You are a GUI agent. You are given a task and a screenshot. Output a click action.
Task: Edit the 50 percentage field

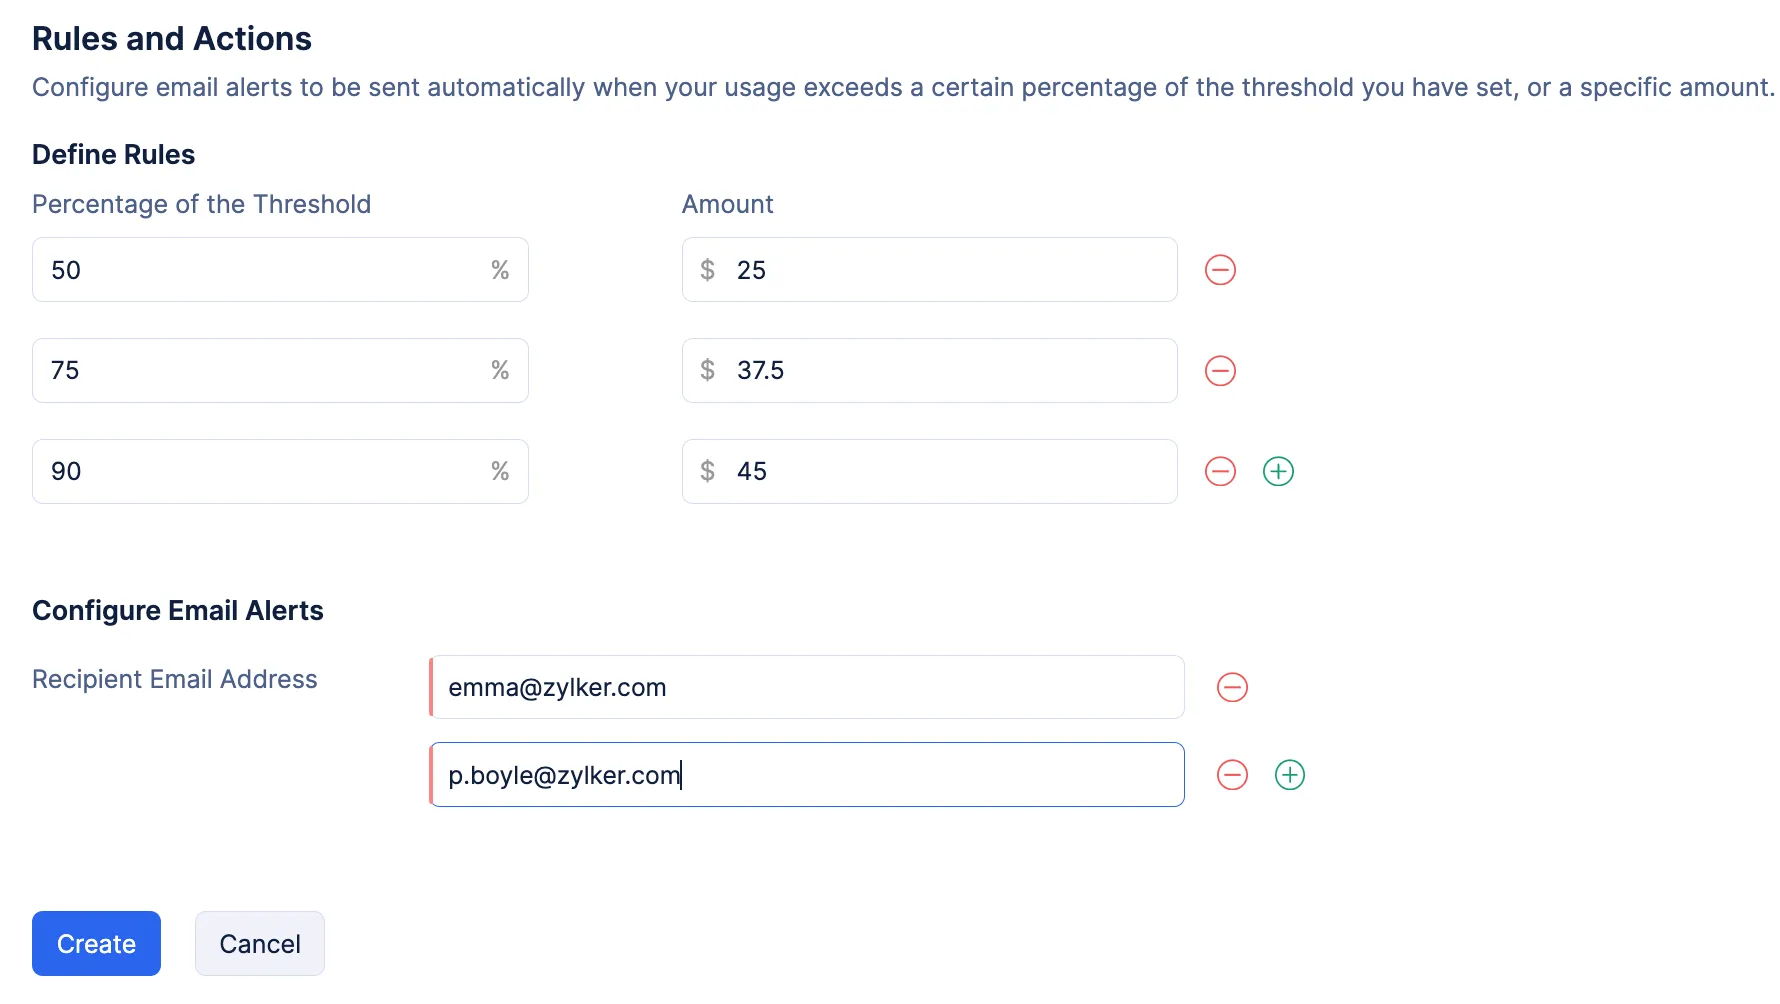click(x=280, y=270)
